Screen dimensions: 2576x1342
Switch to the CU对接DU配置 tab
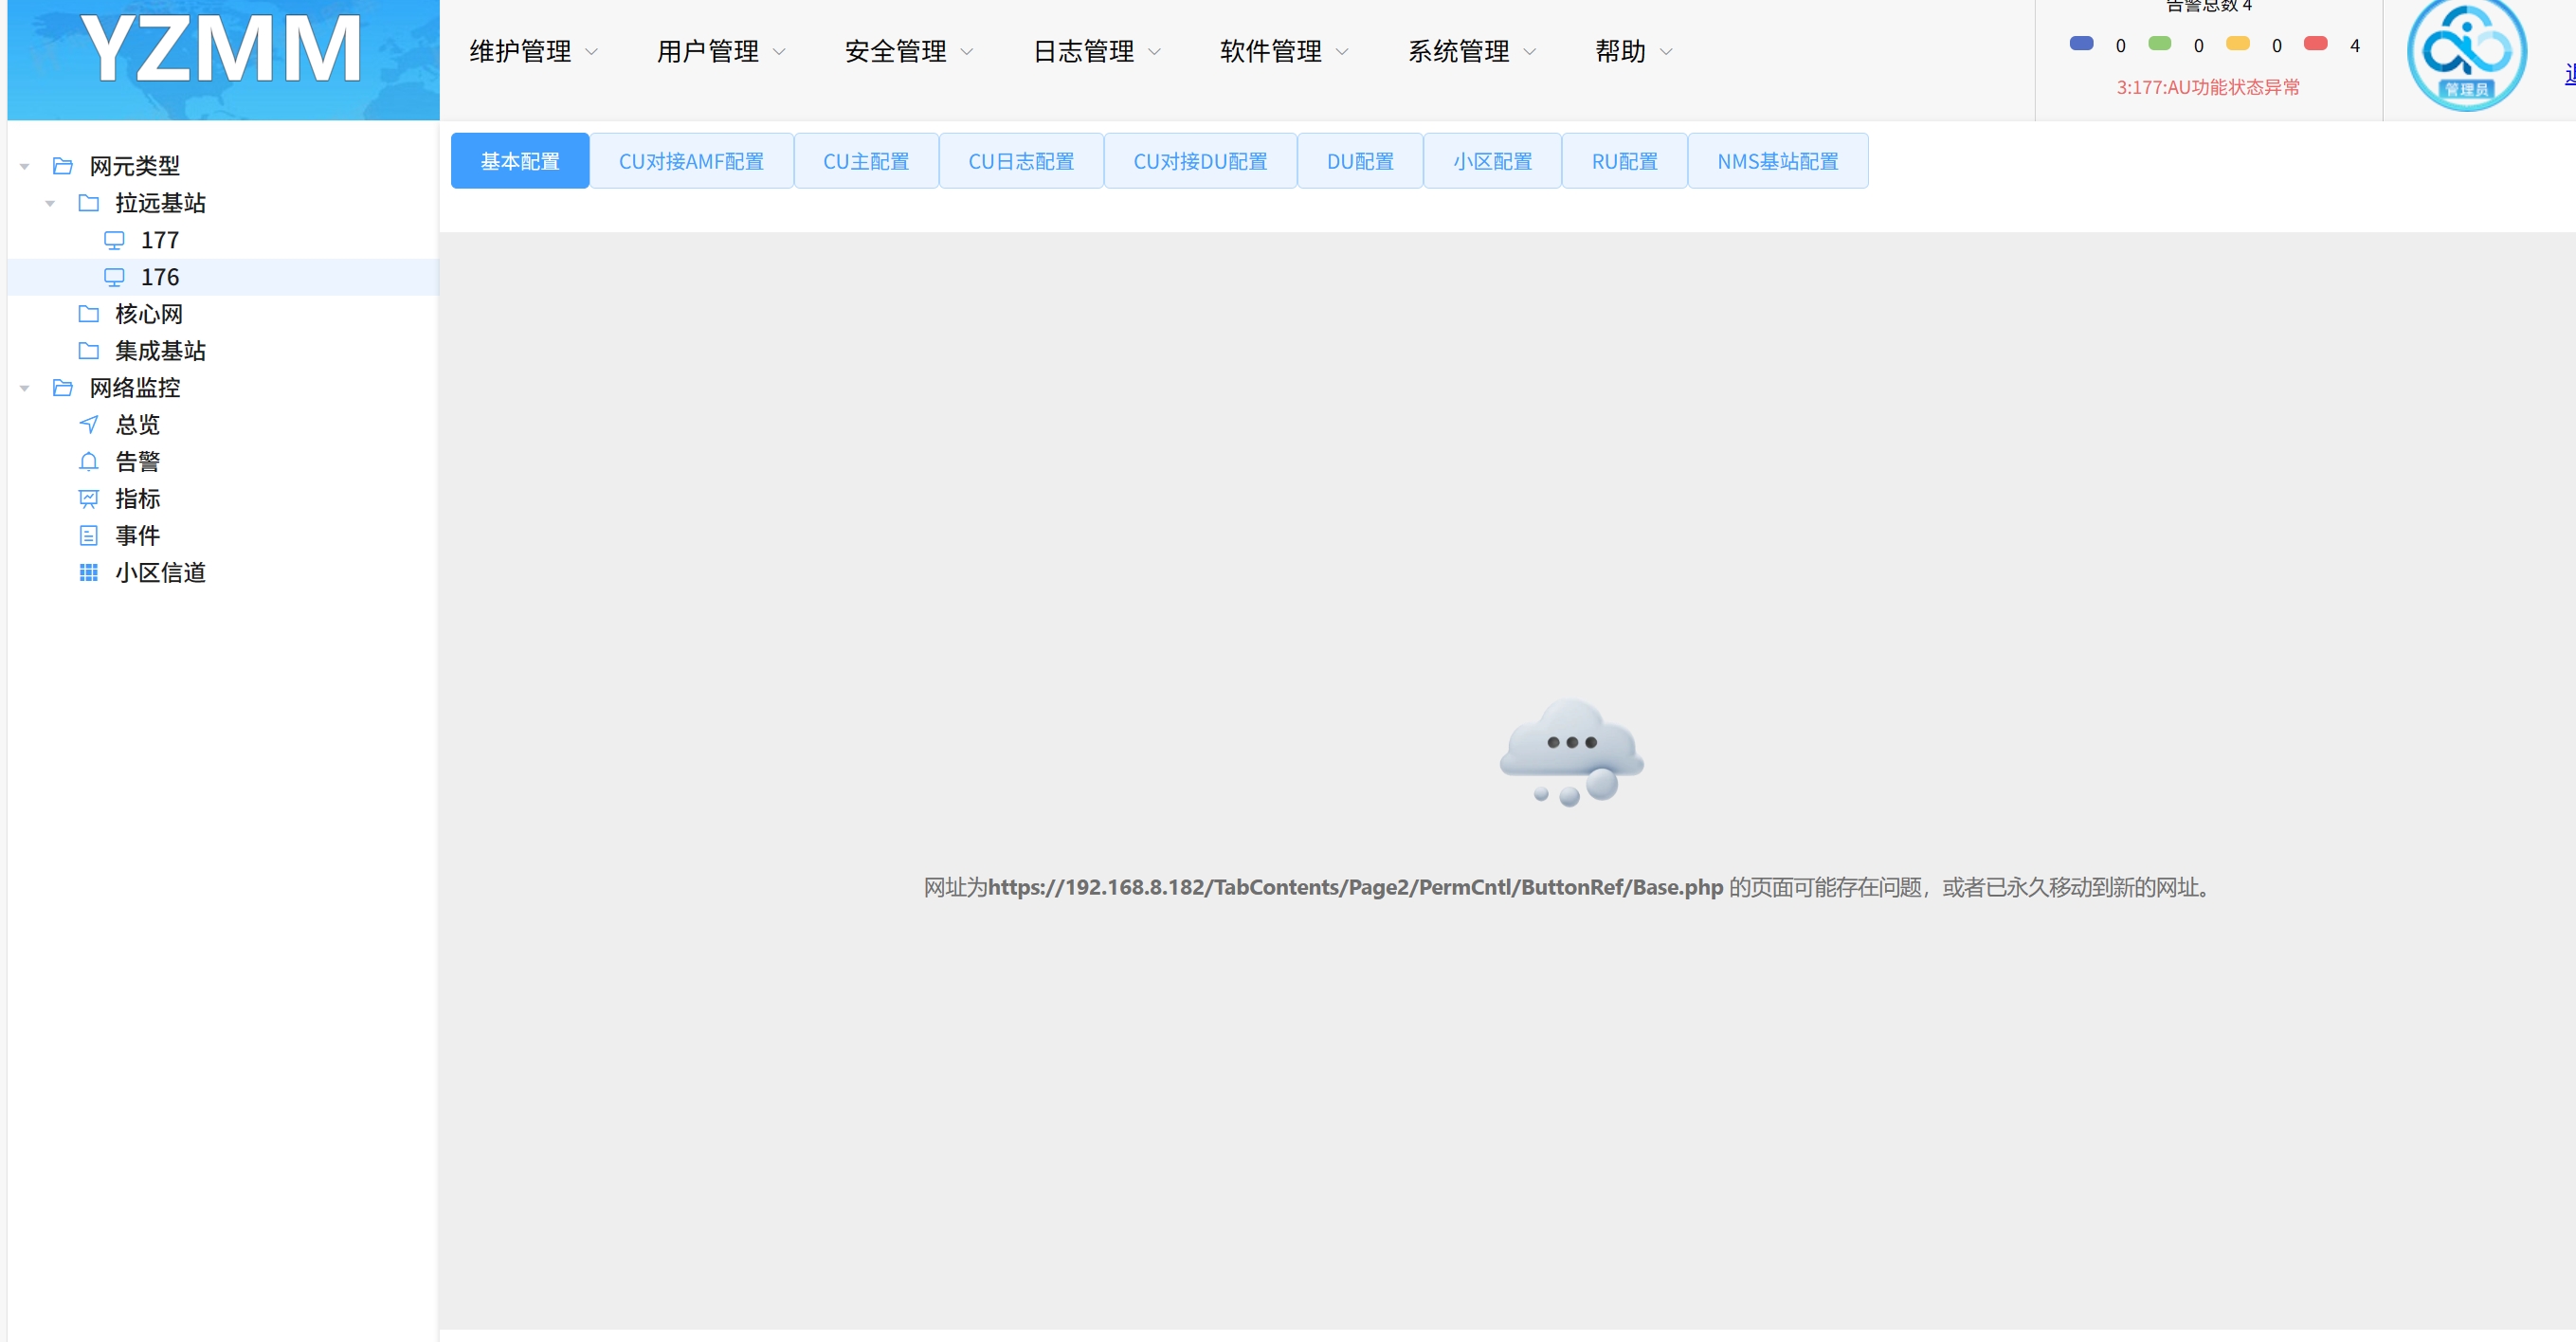[1200, 161]
